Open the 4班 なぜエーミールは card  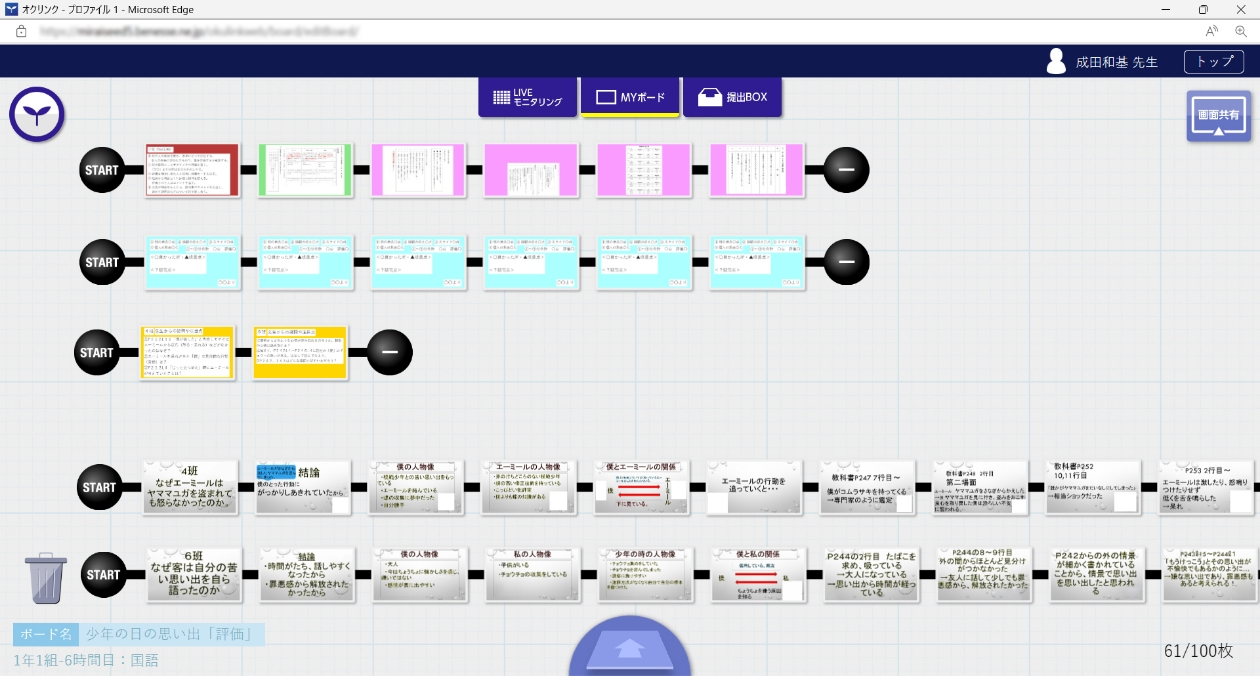coord(189,487)
